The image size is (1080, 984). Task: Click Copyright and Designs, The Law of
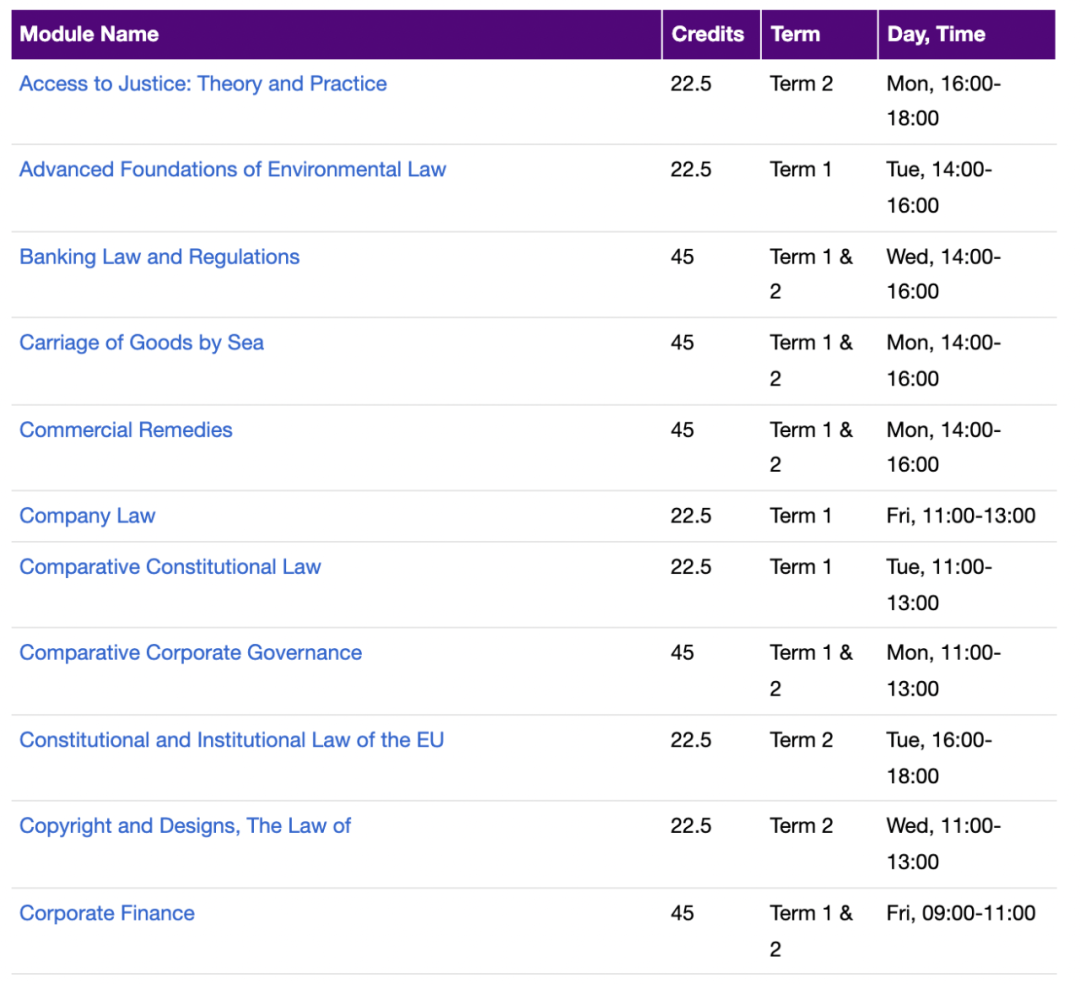185,826
